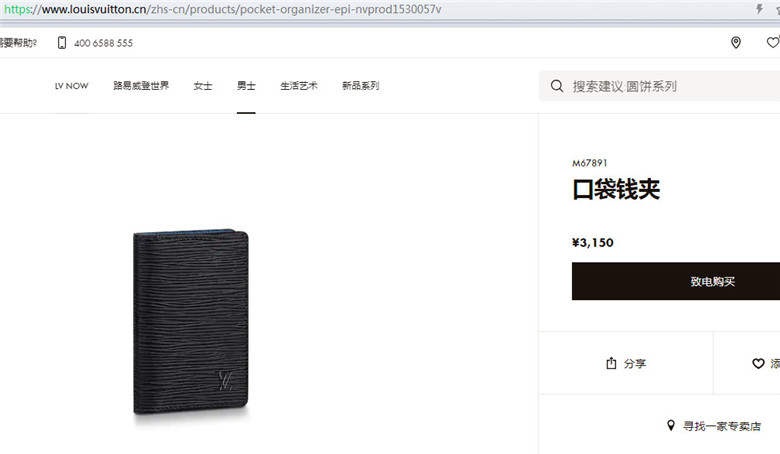Click the heart icon to add to wishlist
The image size is (780, 454).
pos(758,363)
